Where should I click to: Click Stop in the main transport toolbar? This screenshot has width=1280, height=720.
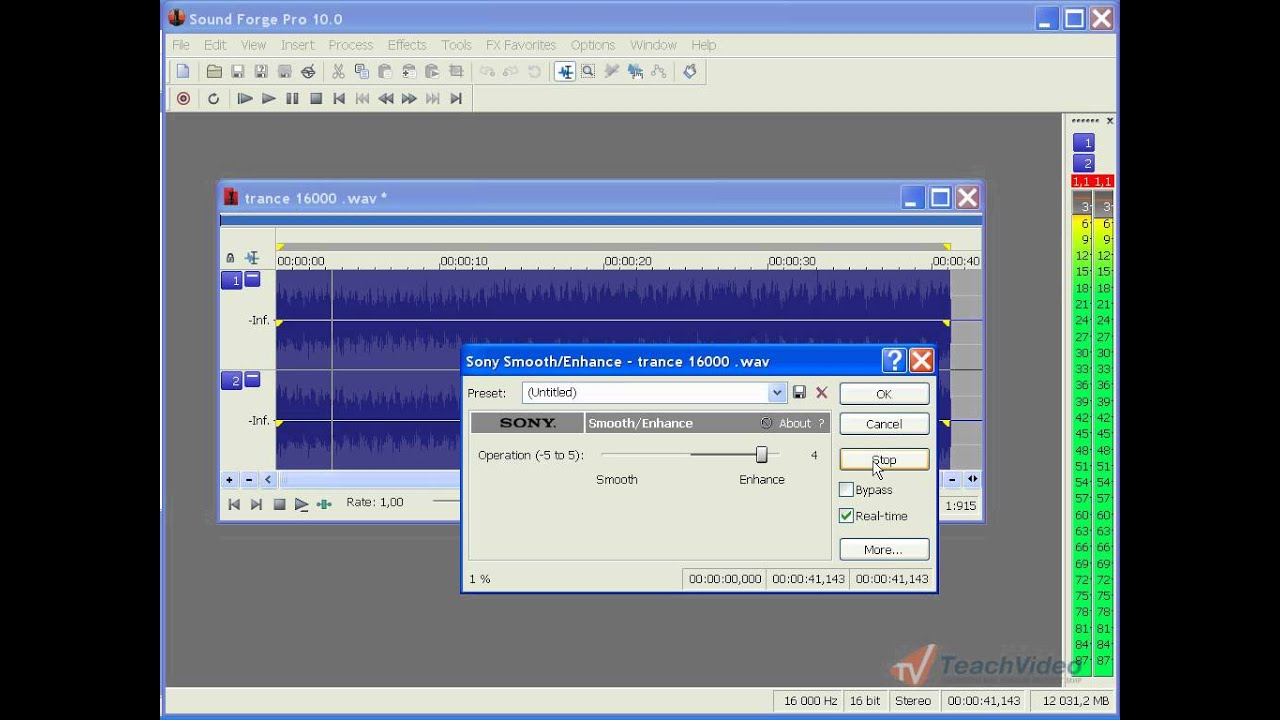tap(316, 98)
